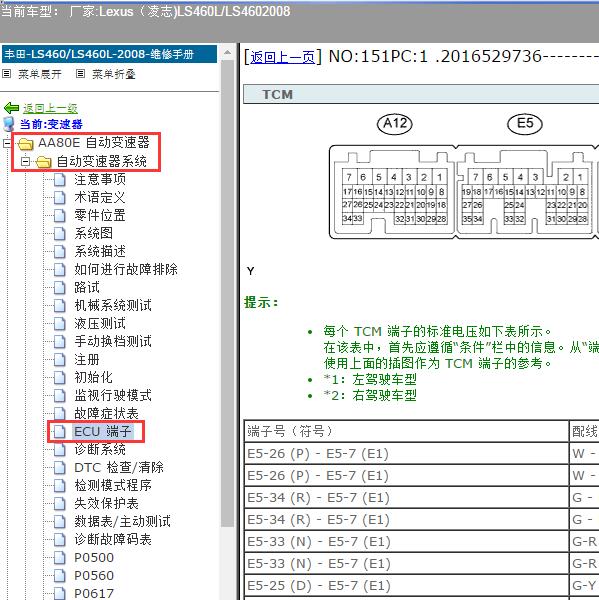Viewport: 599px width, 600px height.
Task: Click the green back arrow icon
Action: [x=11, y=108]
